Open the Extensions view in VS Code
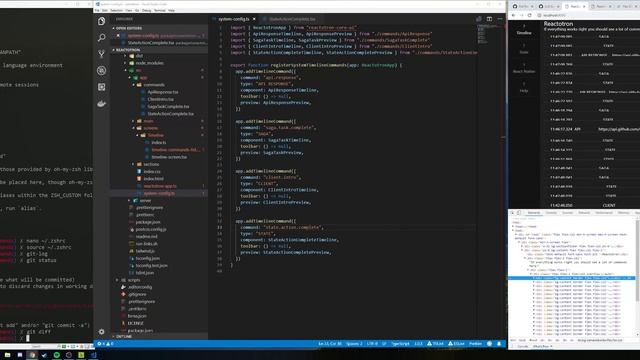The height and width of the screenshot is (360, 640). click(102, 87)
